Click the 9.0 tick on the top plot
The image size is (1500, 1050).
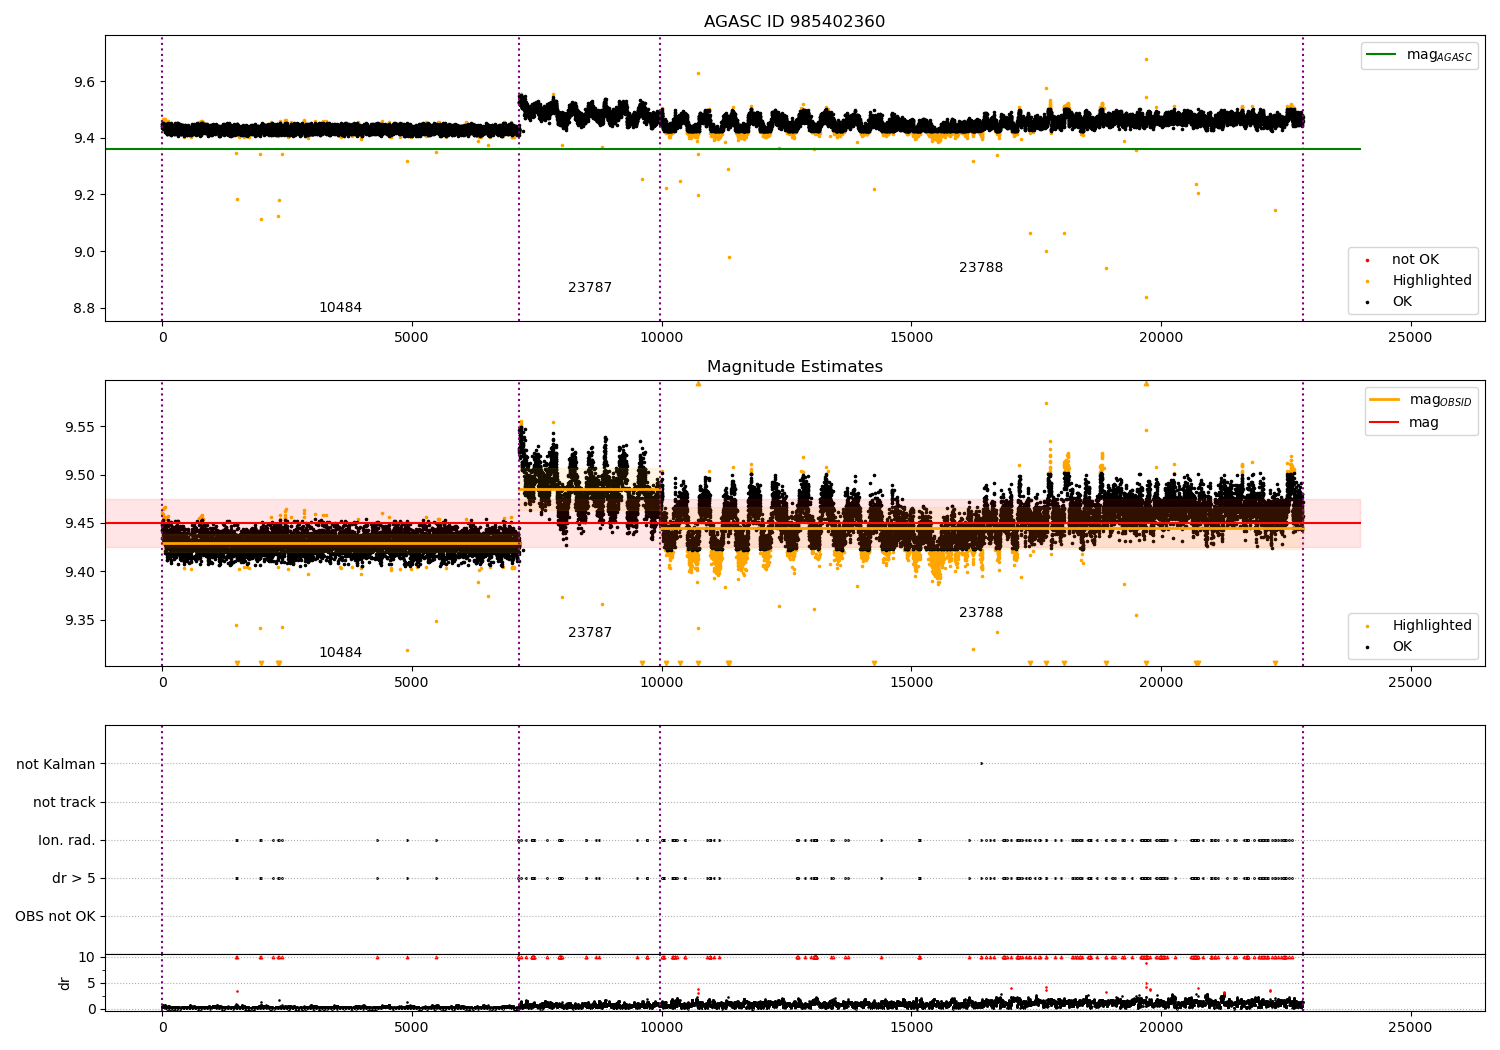[84, 252]
